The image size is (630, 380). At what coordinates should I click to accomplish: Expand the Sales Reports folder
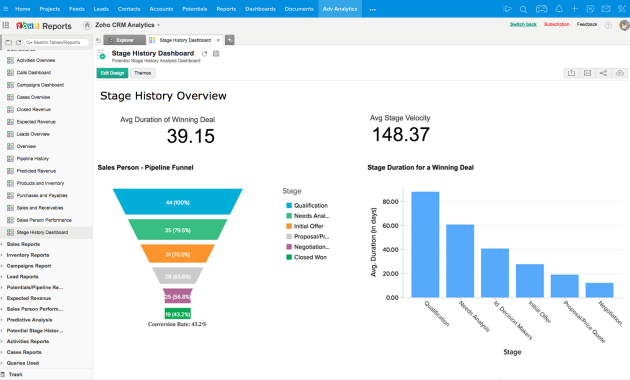[x=23, y=244]
